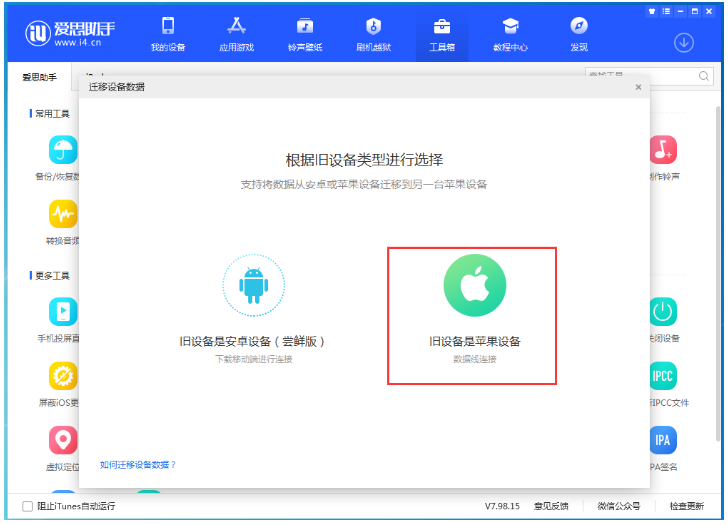This screenshot has width=728, height=524.
Task: Open 应用游戏 apps and games section
Action: click(237, 34)
